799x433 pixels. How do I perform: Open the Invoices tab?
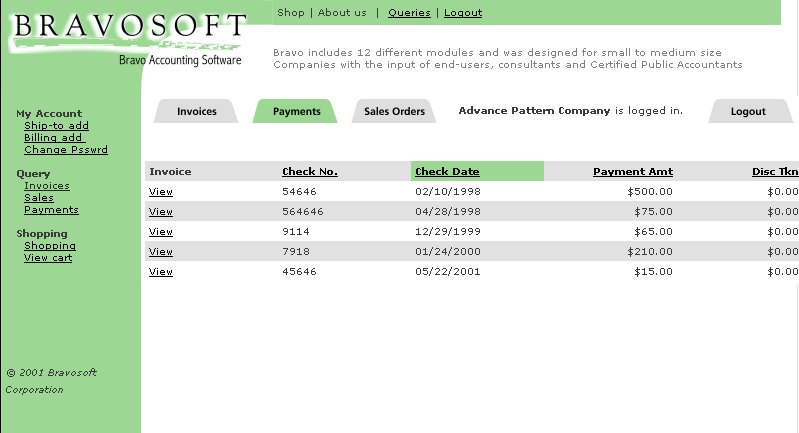click(196, 111)
